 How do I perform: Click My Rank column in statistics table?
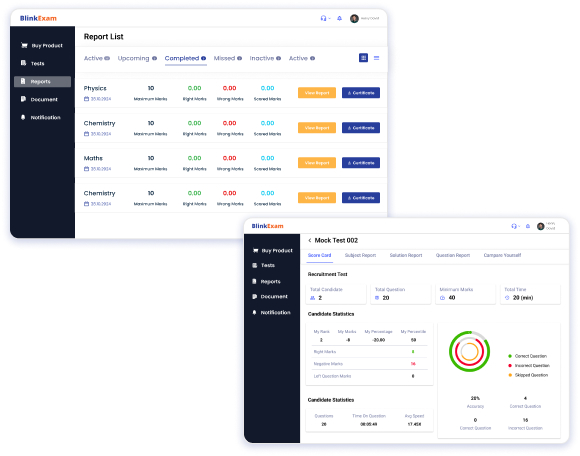(321, 336)
